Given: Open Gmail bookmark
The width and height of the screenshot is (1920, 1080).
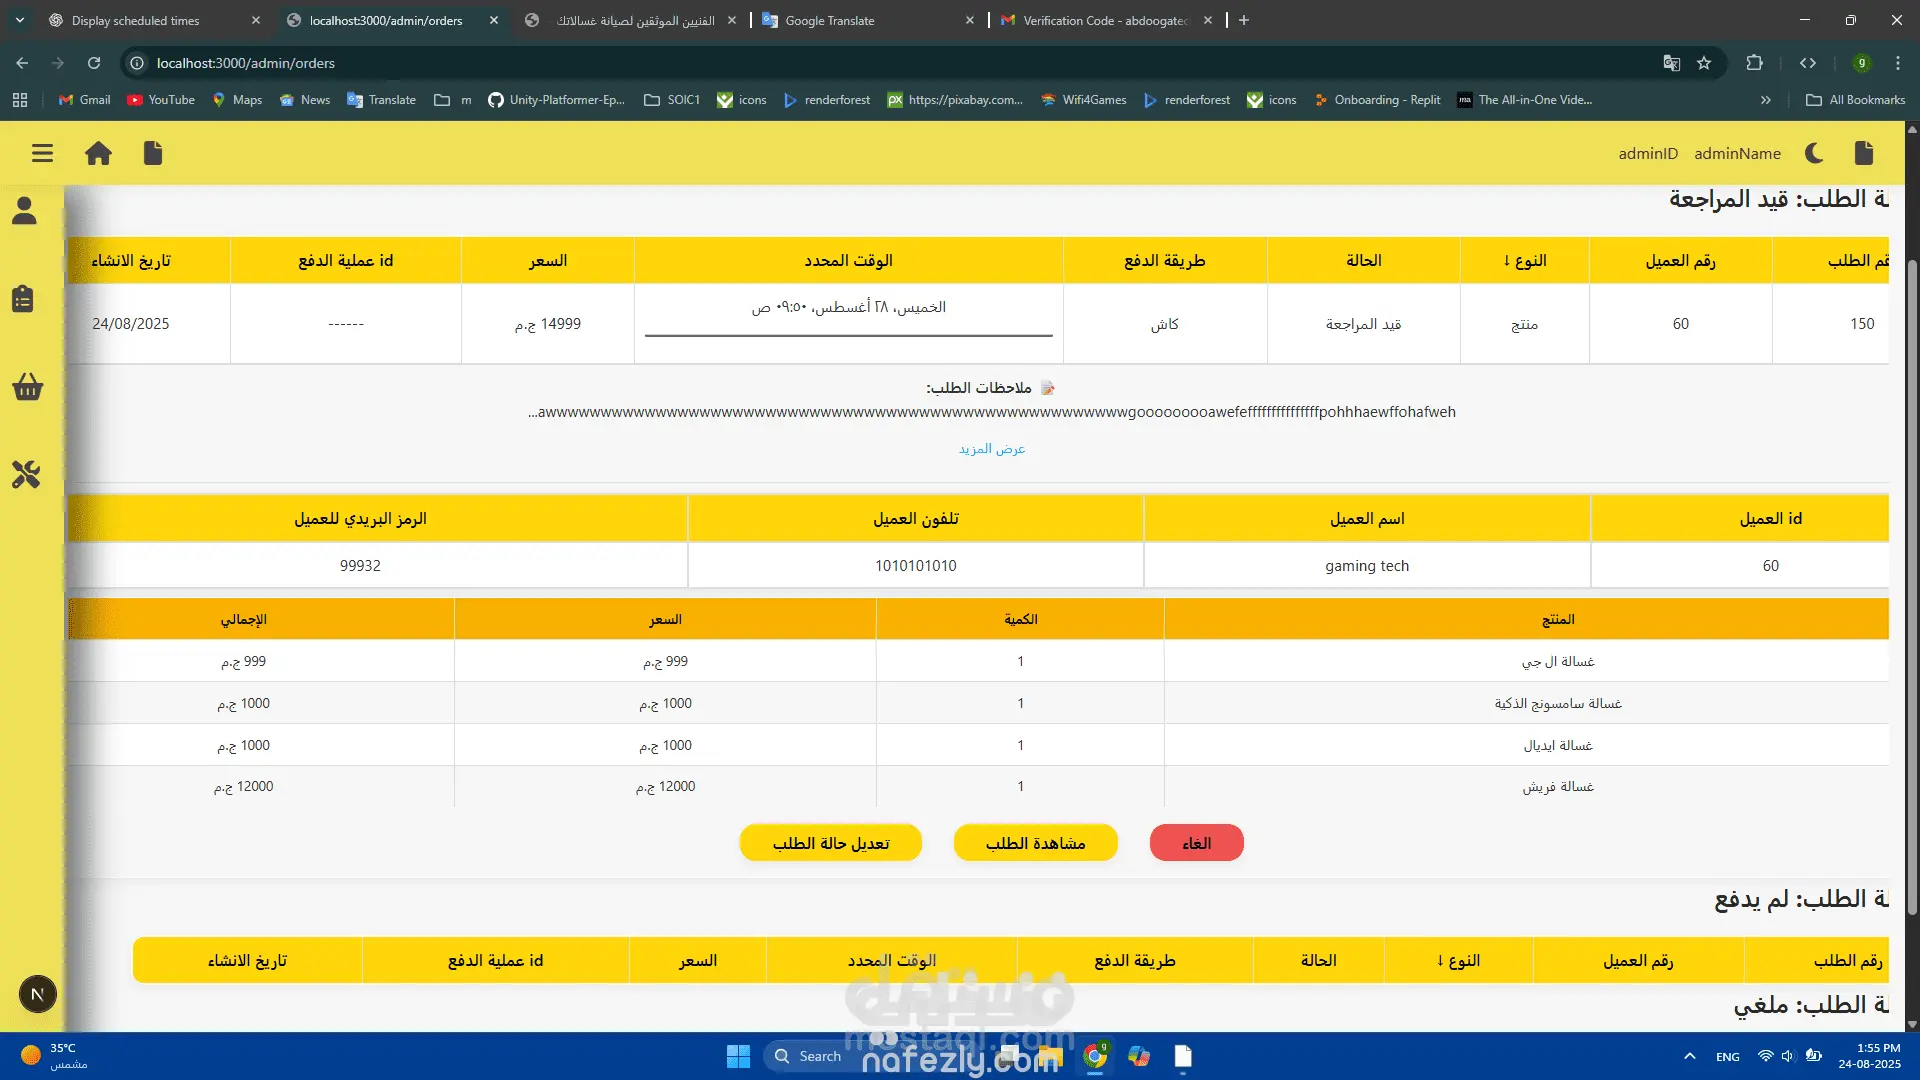Looking at the screenshot, I should pyautogui.click(x=85, y=100).
